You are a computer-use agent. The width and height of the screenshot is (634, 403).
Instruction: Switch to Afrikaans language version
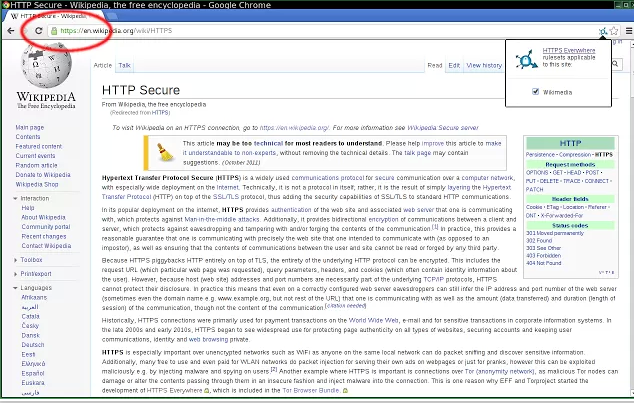pyautogui.click(x=34, y=298)
